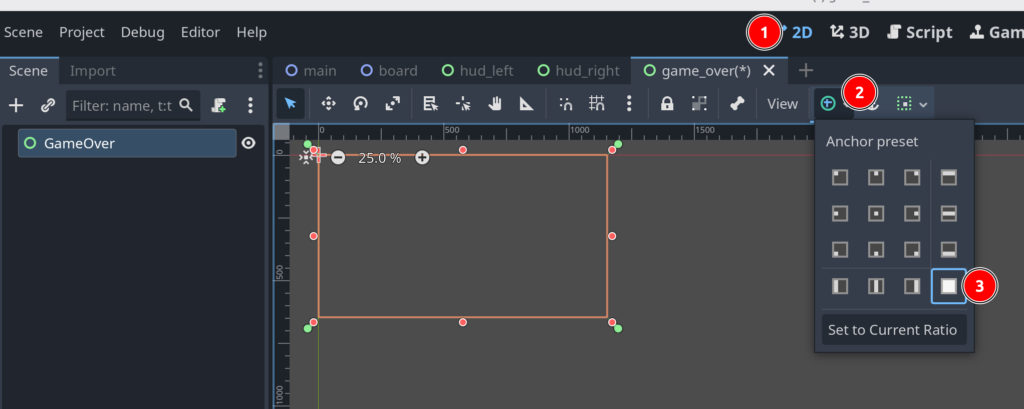This screenshot has width=1024, height=409.
Task: Open snapping options three-dot menu
Action: point(628,103)
